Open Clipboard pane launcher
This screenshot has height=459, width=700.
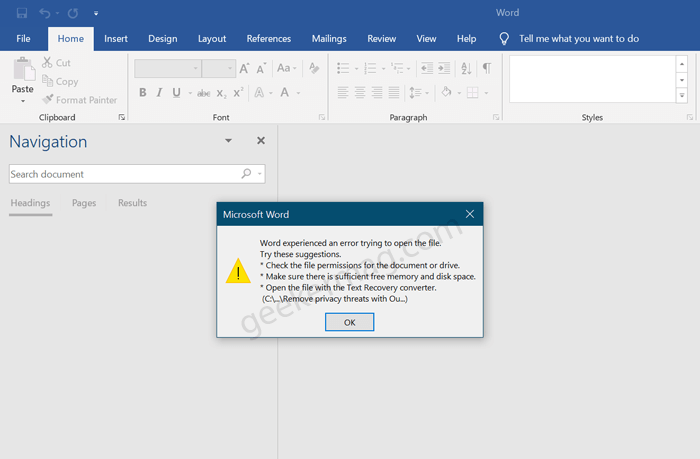[121, 117]
